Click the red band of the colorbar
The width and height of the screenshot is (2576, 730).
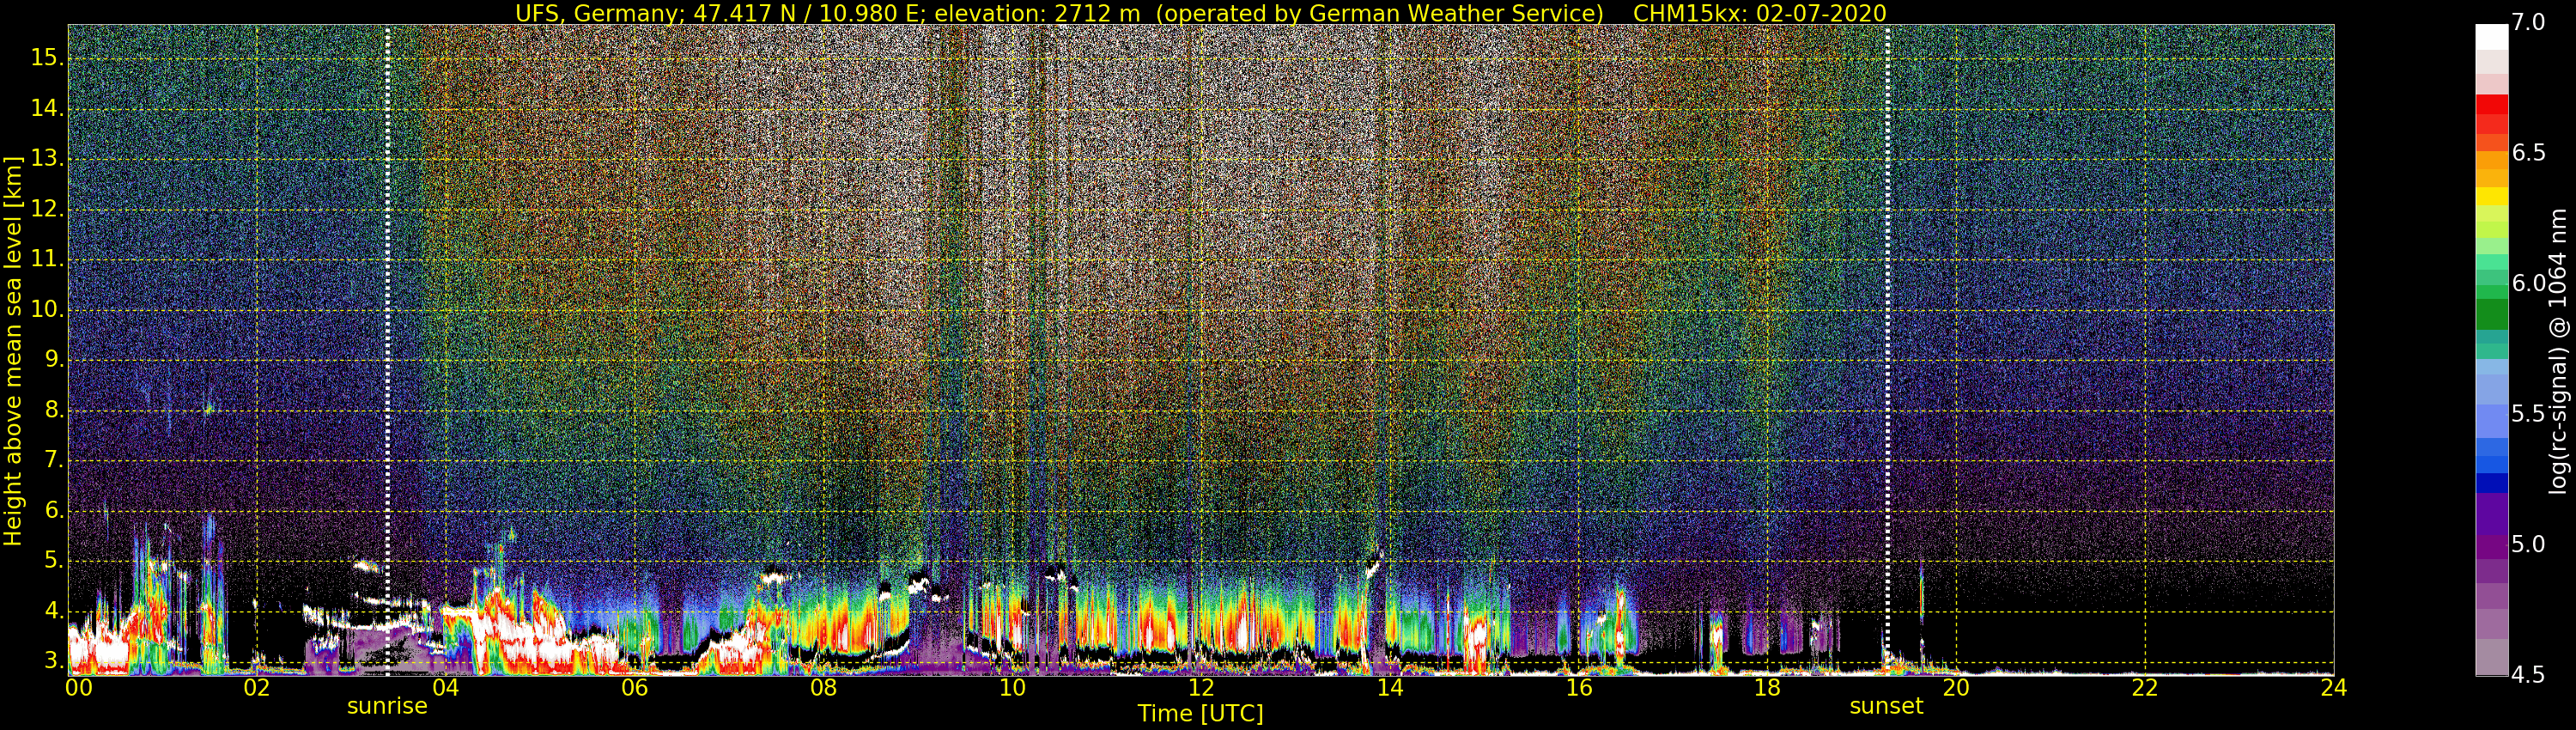click(2491, 104)
